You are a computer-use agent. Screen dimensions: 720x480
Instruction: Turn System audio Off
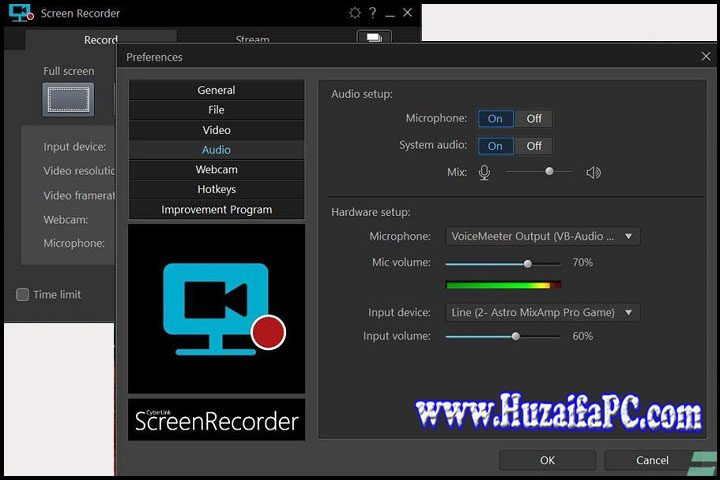534,146
